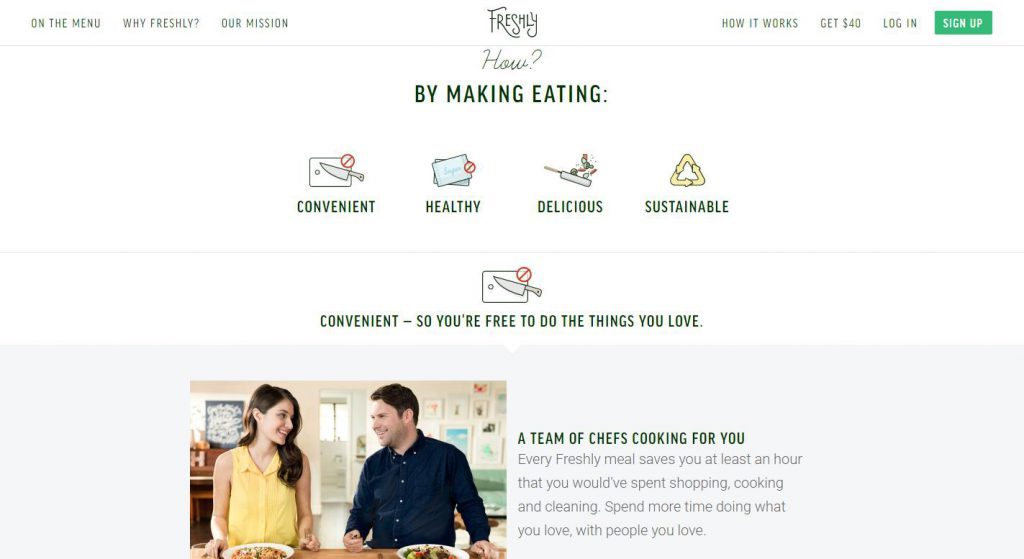Select the HEALTHY label tab
Screen dimensions: 1024x559
(x=453, y=207)
